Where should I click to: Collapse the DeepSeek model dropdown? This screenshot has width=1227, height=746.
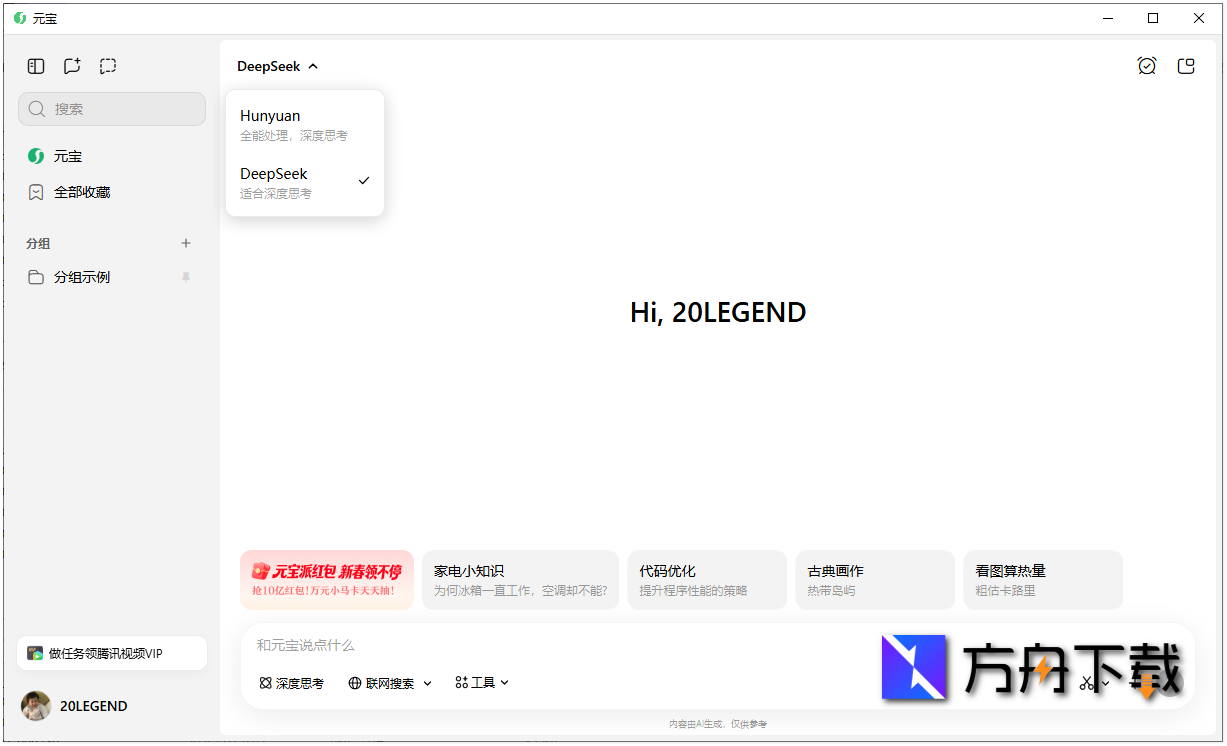pyautogui.click(x=277, y=66)
